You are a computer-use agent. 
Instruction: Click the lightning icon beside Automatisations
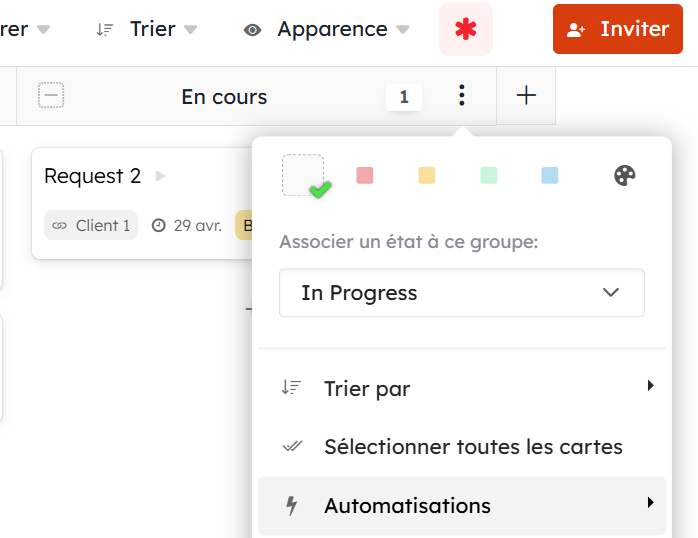pyautogui.click(x=292, y=505)
